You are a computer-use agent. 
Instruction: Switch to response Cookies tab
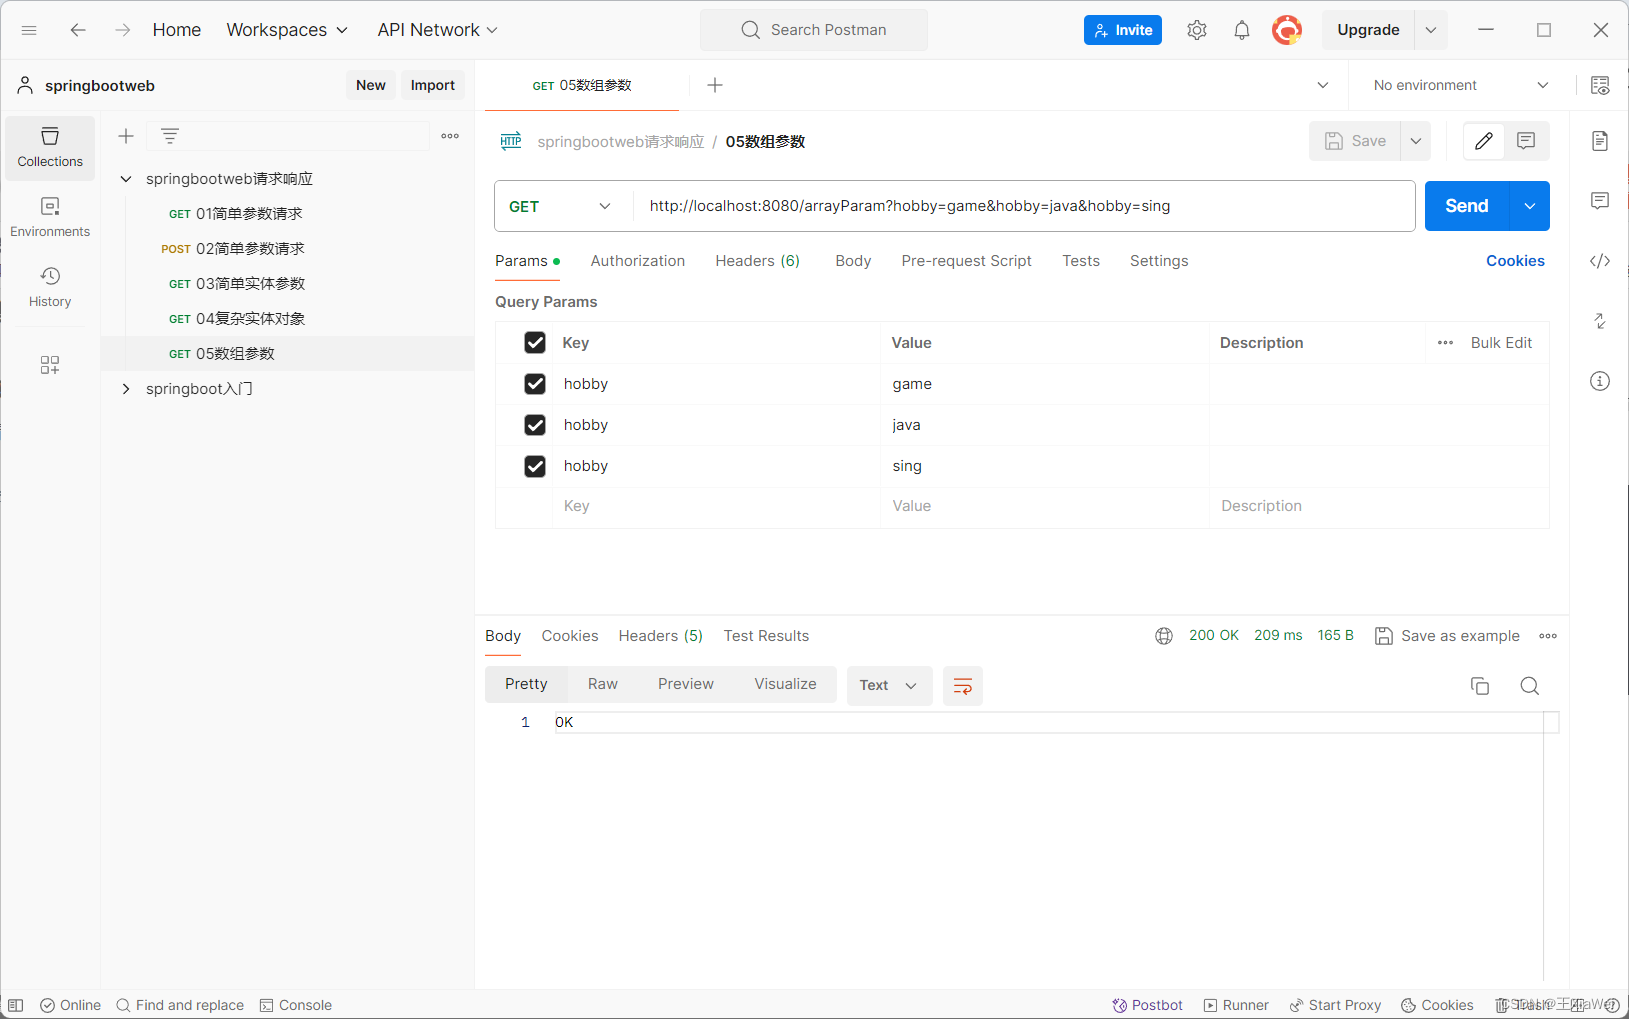coord(570,636)
